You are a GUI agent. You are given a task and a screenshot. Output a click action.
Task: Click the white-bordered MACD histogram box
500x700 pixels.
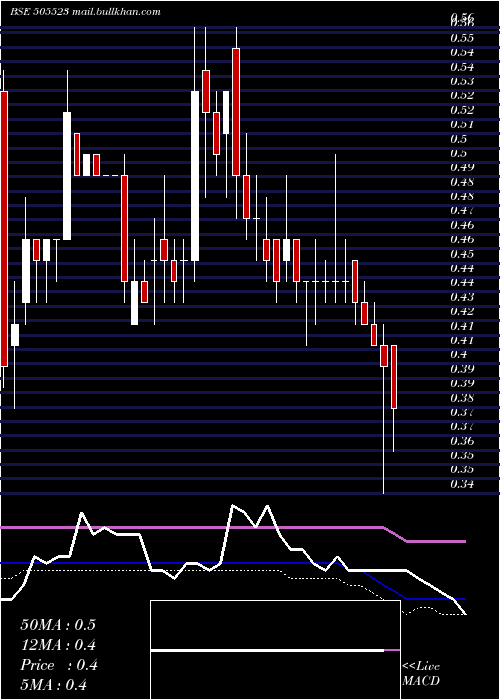coord(275,650)
